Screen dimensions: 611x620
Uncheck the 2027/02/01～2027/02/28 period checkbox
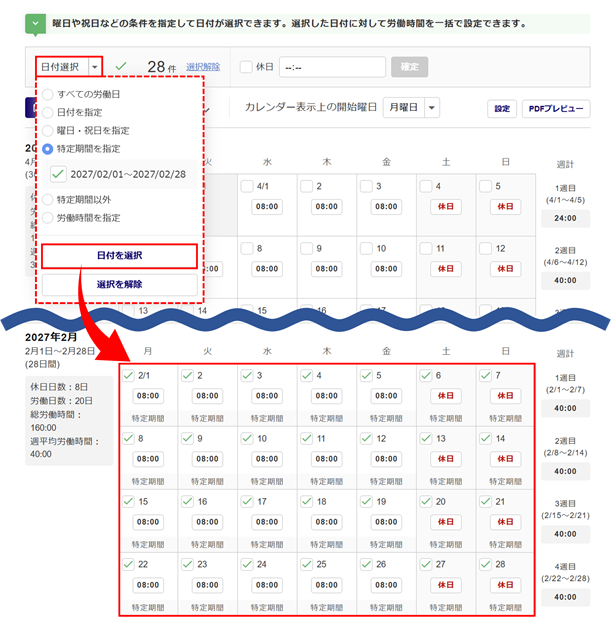coord(59,174)
